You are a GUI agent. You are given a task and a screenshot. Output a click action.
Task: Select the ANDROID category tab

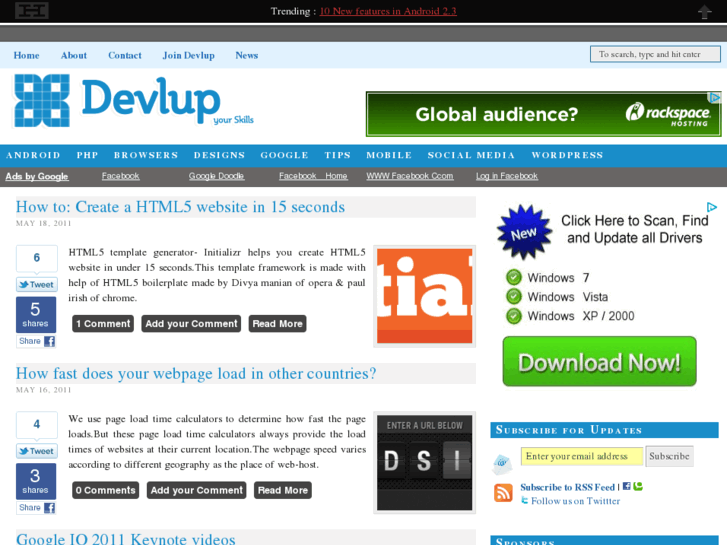pyautogui.click(x=33, y=155)
